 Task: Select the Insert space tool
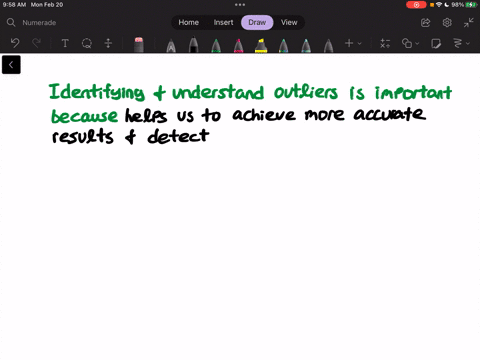(x=108, y=43)
